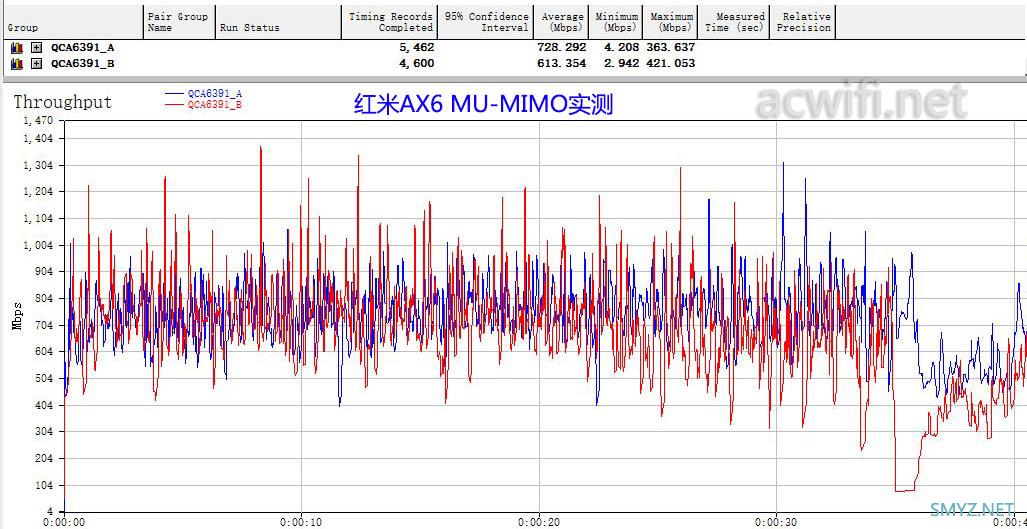Click the 1,470 axis maximum label
Screen dimensions: 1027x529
tap(40, 120)
